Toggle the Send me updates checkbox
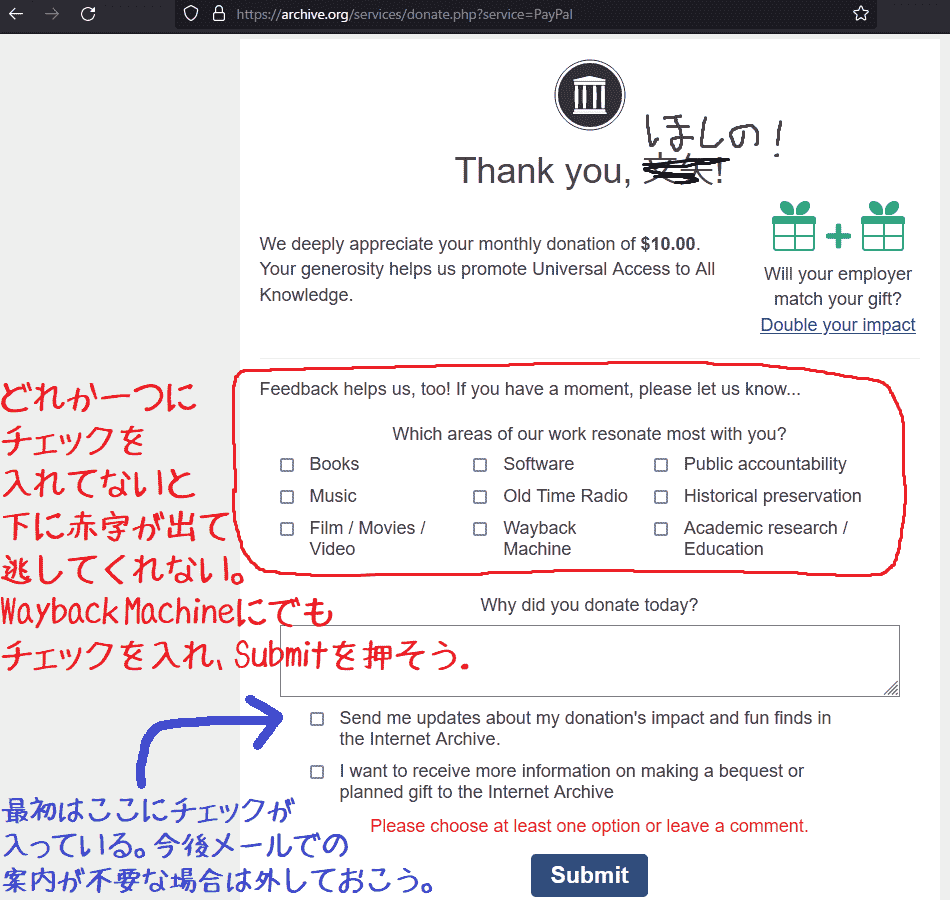The width and height of the screenshot is (950, 900). tap(317, 719)
